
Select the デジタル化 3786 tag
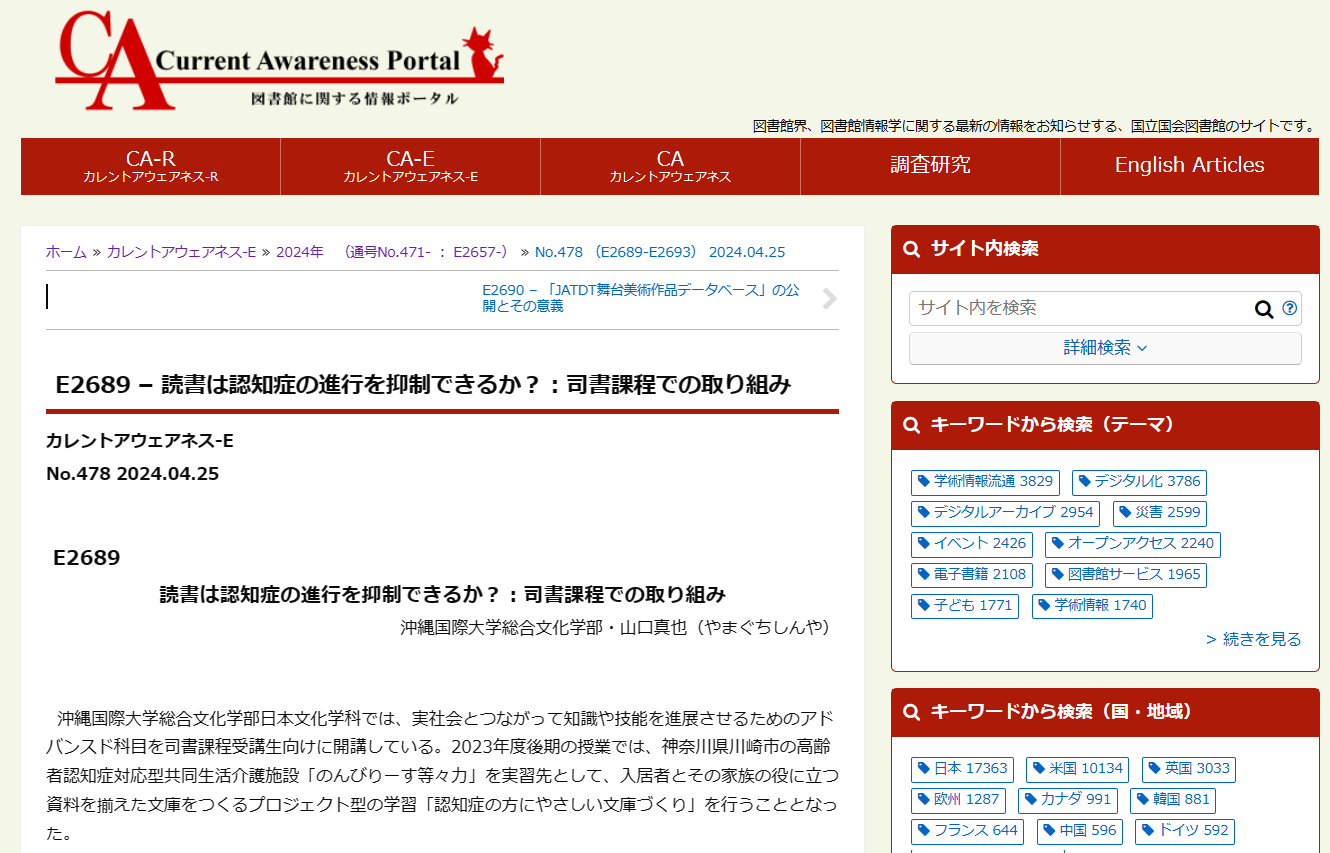point(1139,482)
